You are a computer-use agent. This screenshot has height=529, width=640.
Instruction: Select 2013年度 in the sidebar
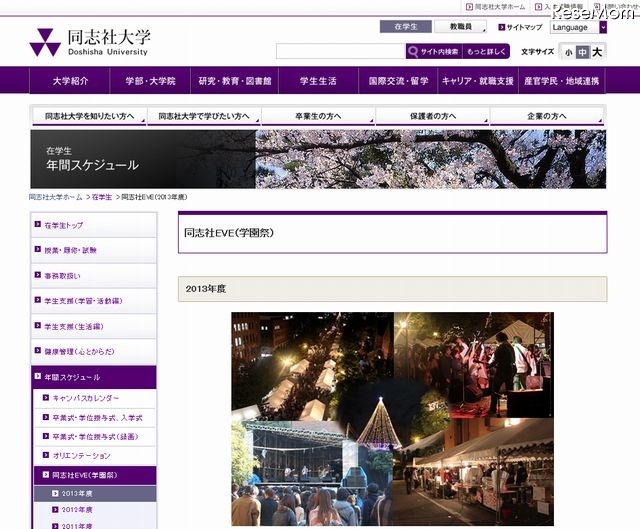tap(95, 493)
